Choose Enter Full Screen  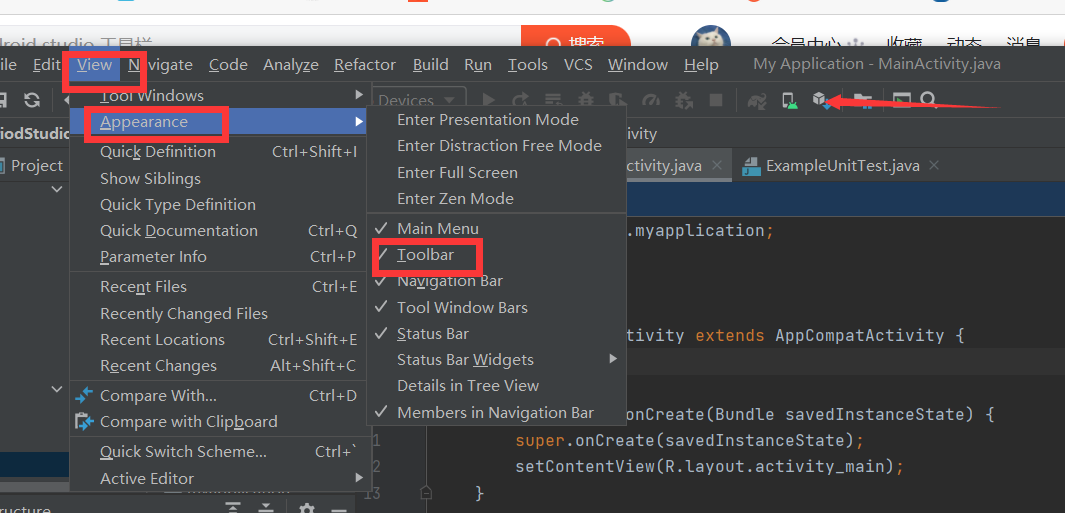(497, 173)
